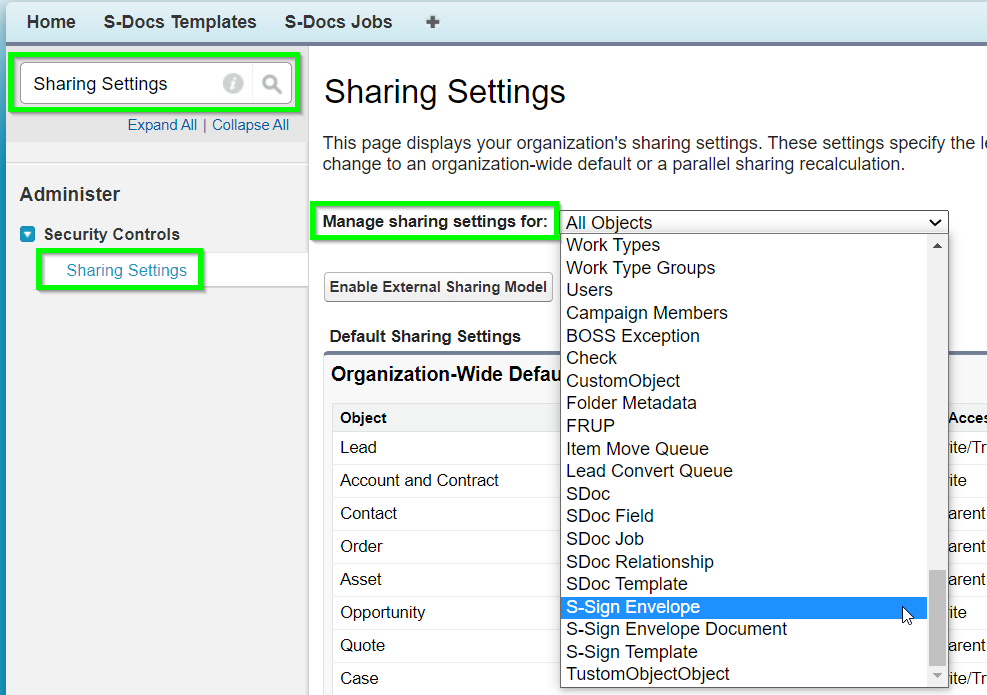Select SDoc Field option
The width and height of the screenshot is (987, 695).
click(x=743, y=516)
